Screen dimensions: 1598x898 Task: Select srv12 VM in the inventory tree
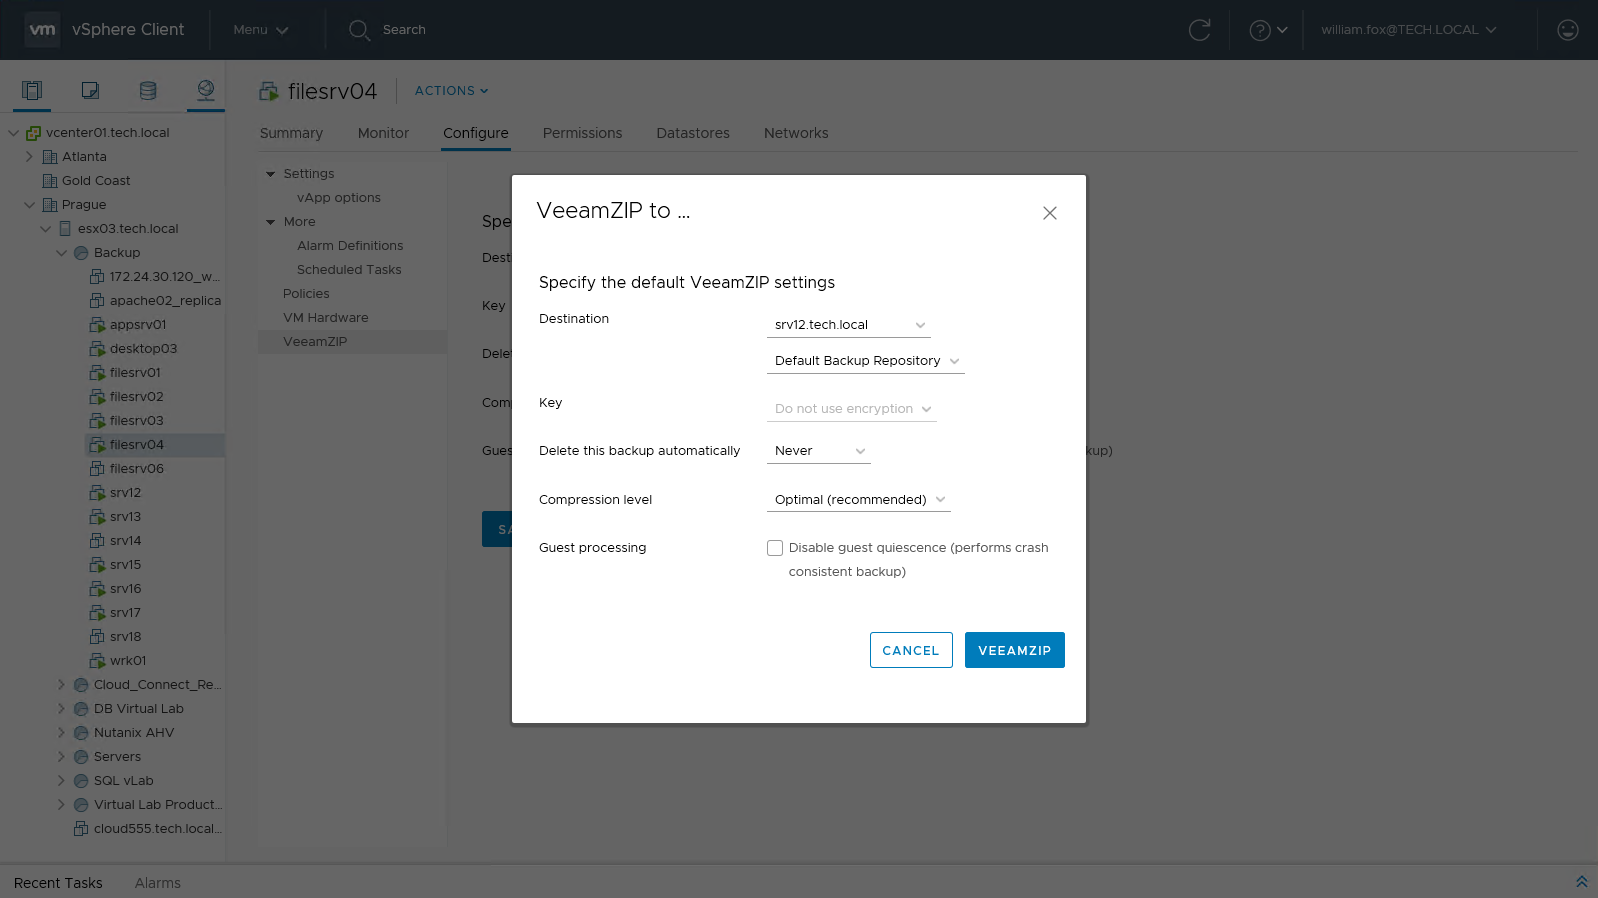pyautogui.click(x=125, y=493)
